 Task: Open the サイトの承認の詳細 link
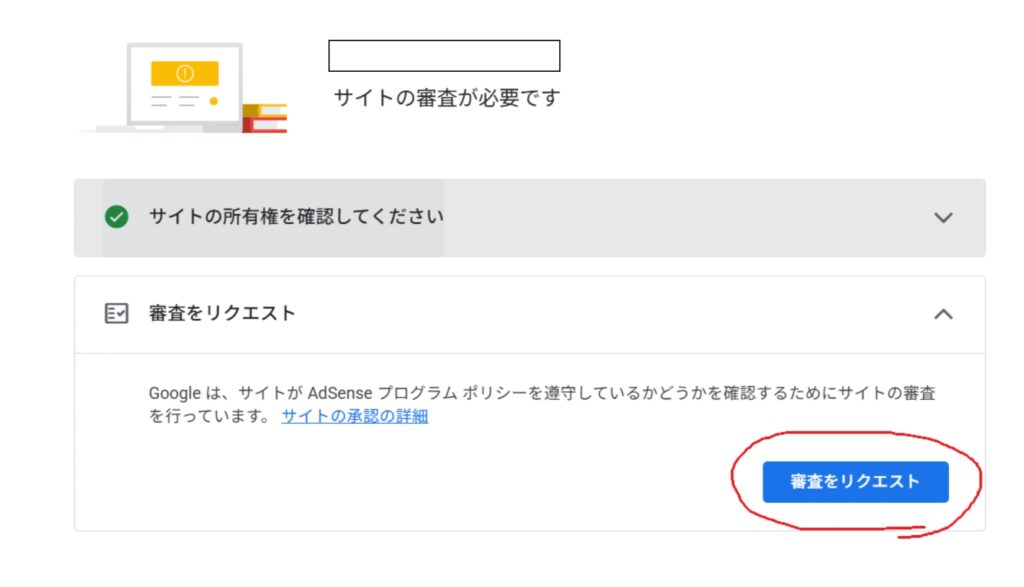[355, 417]
